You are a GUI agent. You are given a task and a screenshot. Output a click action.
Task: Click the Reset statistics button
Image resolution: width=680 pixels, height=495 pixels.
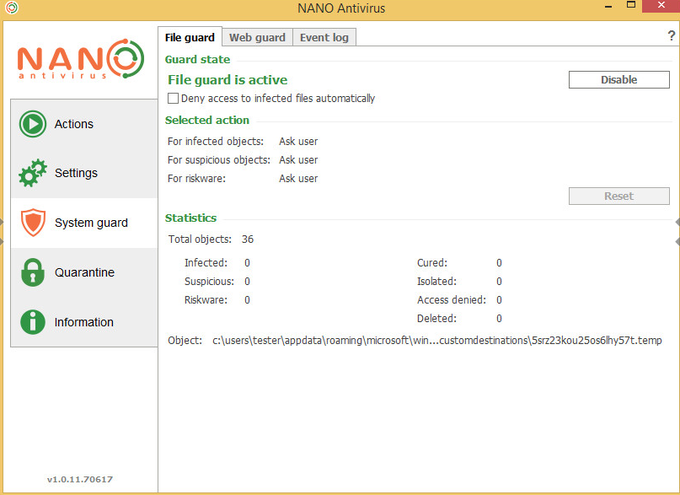coord(619,196)
